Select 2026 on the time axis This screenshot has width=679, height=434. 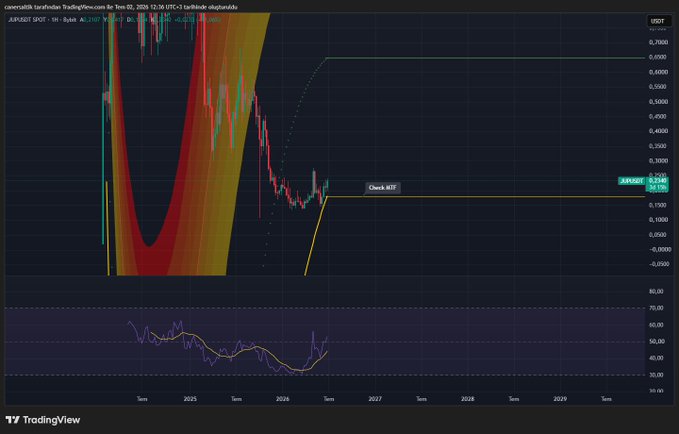(282, 399)
